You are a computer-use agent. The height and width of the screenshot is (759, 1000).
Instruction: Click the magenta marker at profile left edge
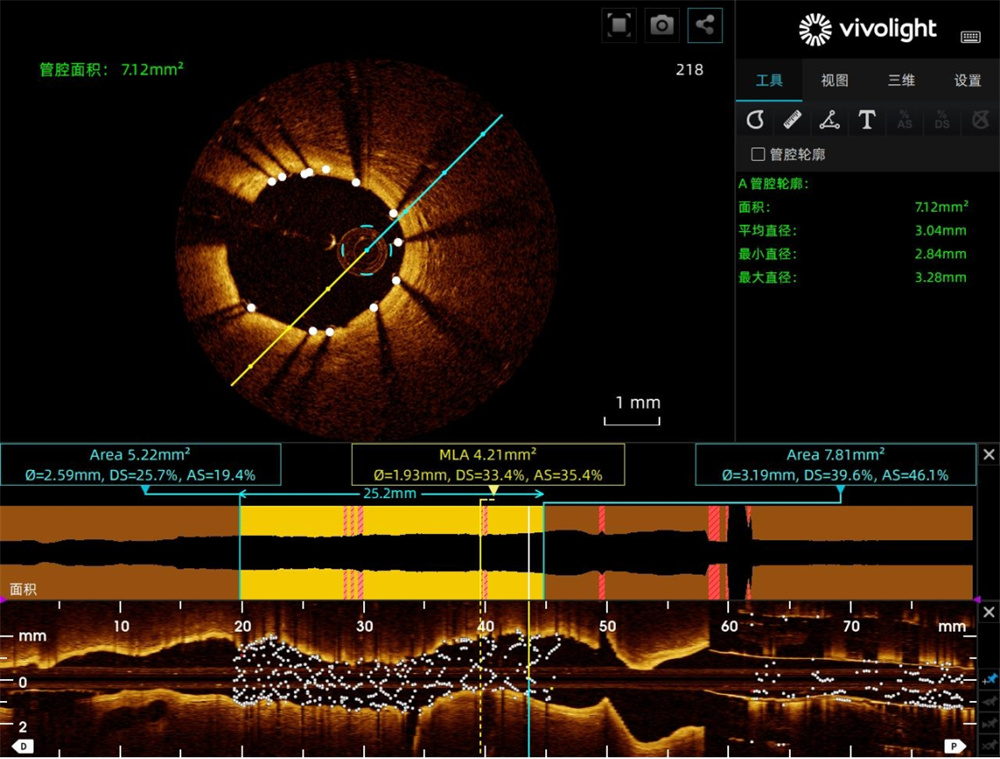click(x=3, y=600)
